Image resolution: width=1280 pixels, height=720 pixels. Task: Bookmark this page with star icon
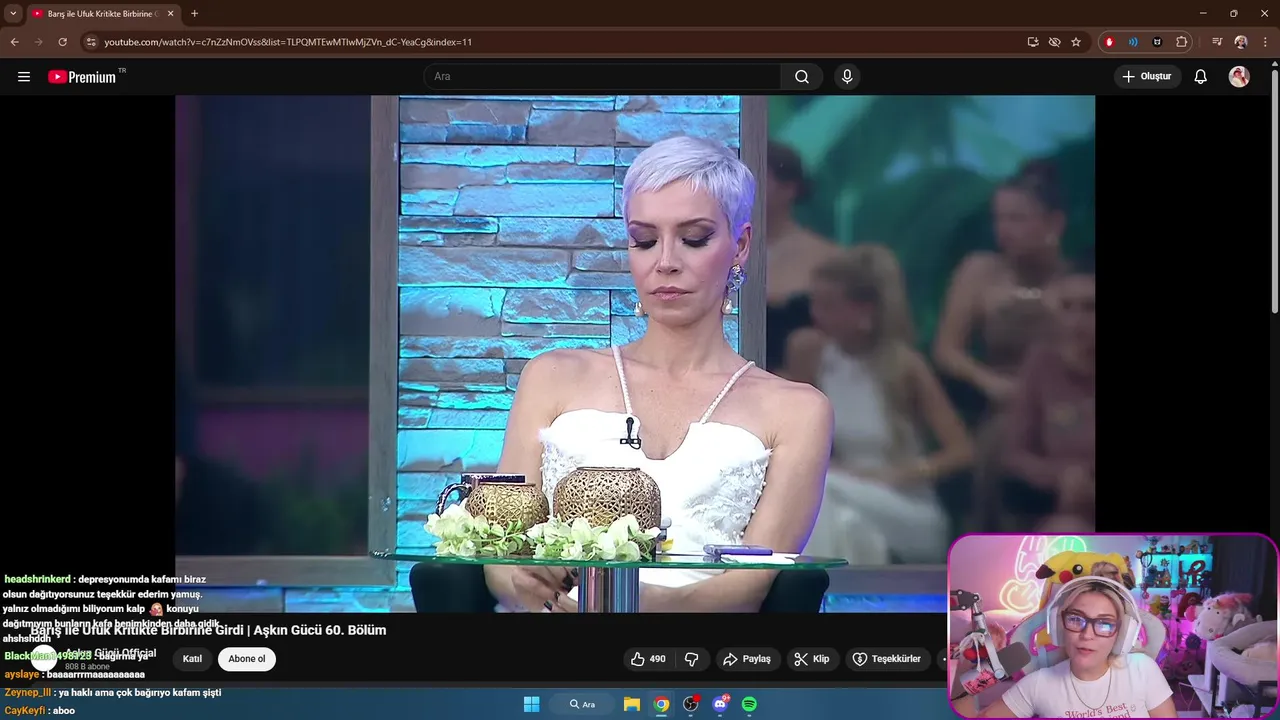[x=1076, y=42]
